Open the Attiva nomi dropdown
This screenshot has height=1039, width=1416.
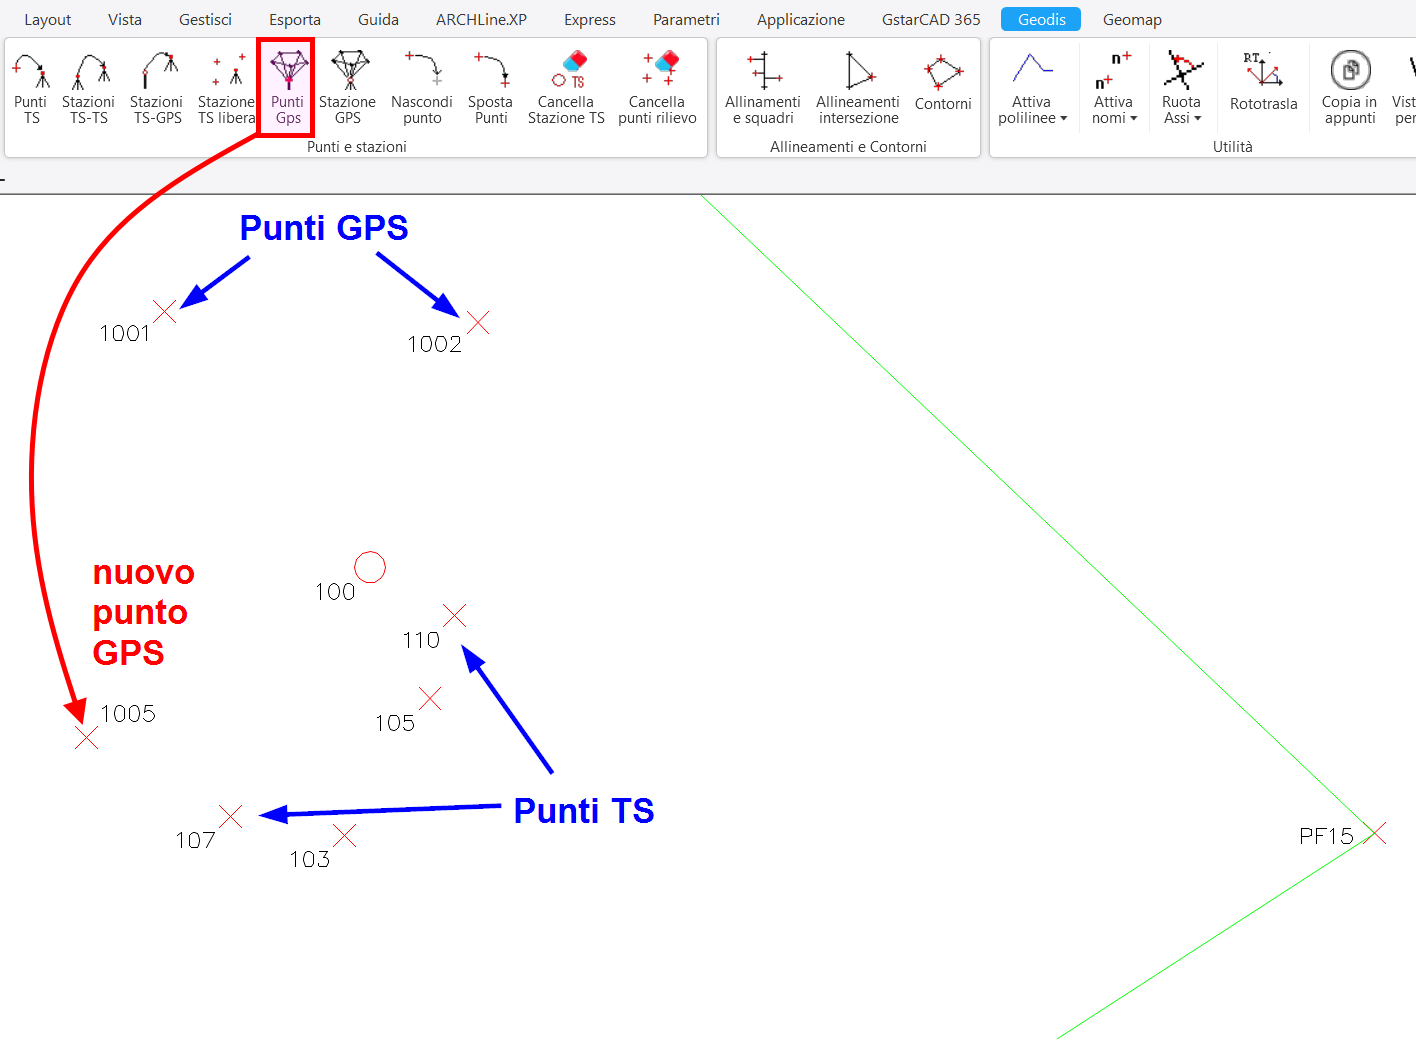coord(1114,110)
